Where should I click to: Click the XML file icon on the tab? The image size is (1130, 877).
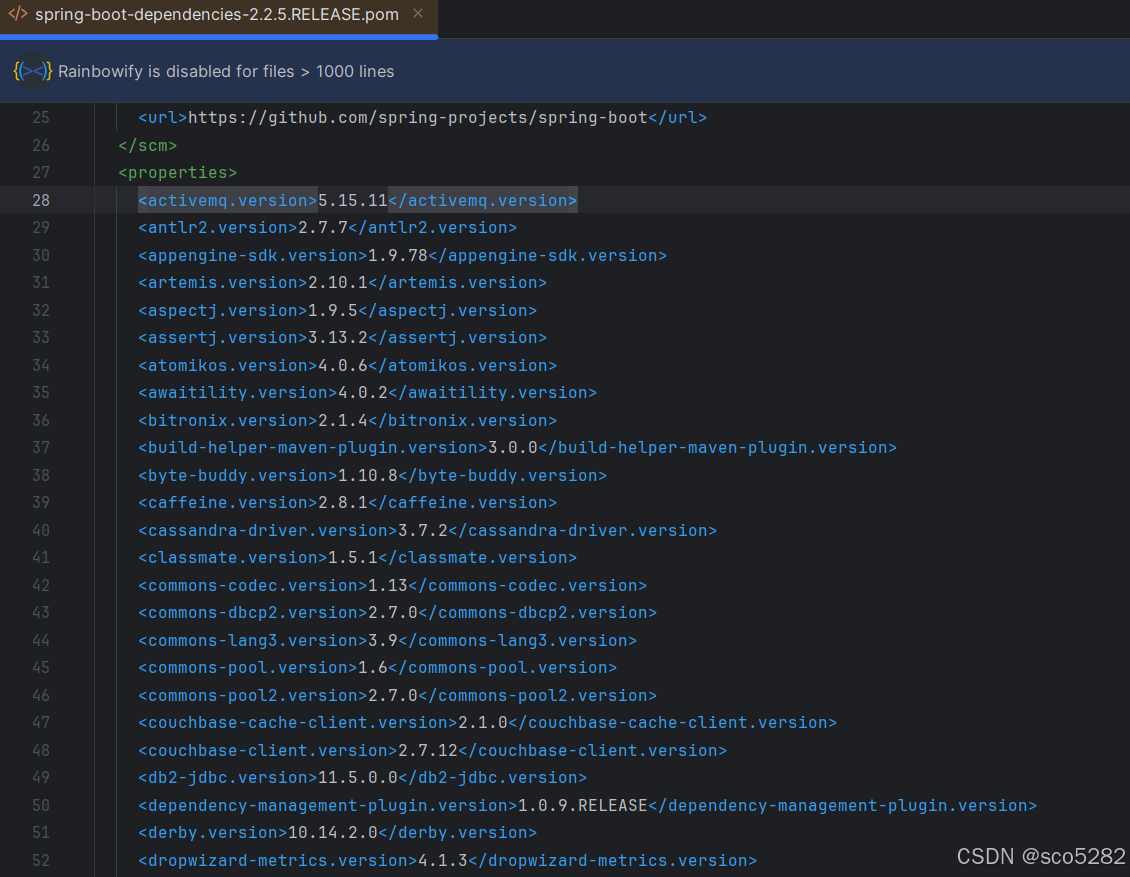pyautogui.click(x=17, y=14)
